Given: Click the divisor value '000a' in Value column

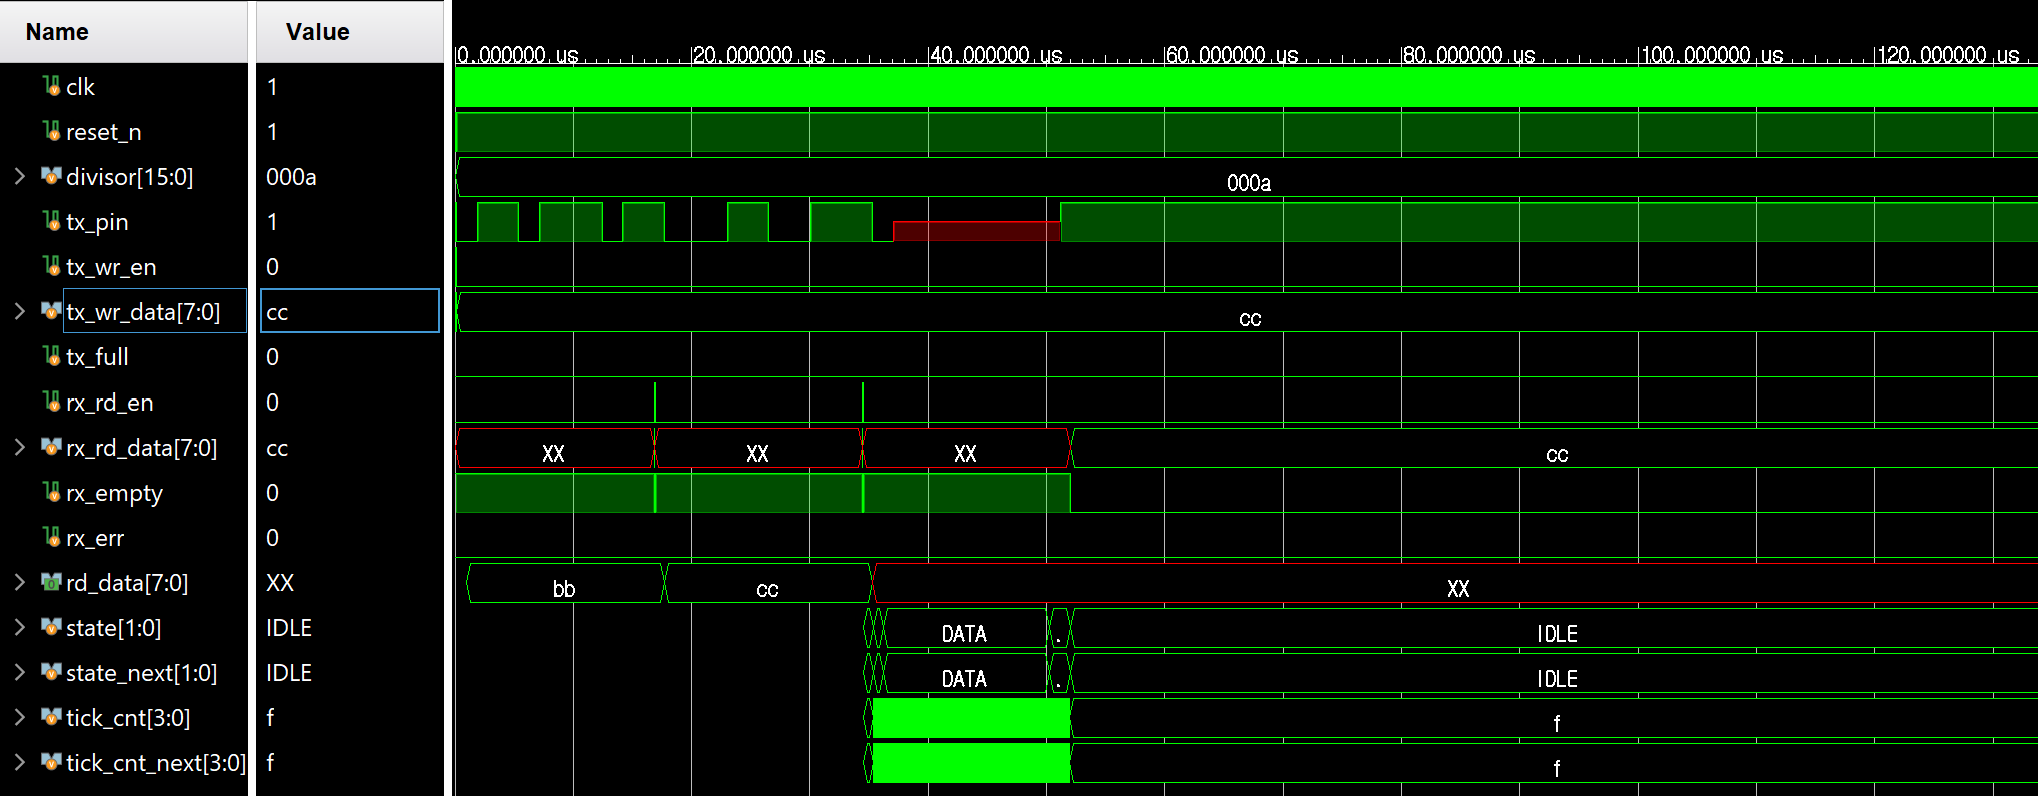Looking at the screenshot, I should point(291,177).
